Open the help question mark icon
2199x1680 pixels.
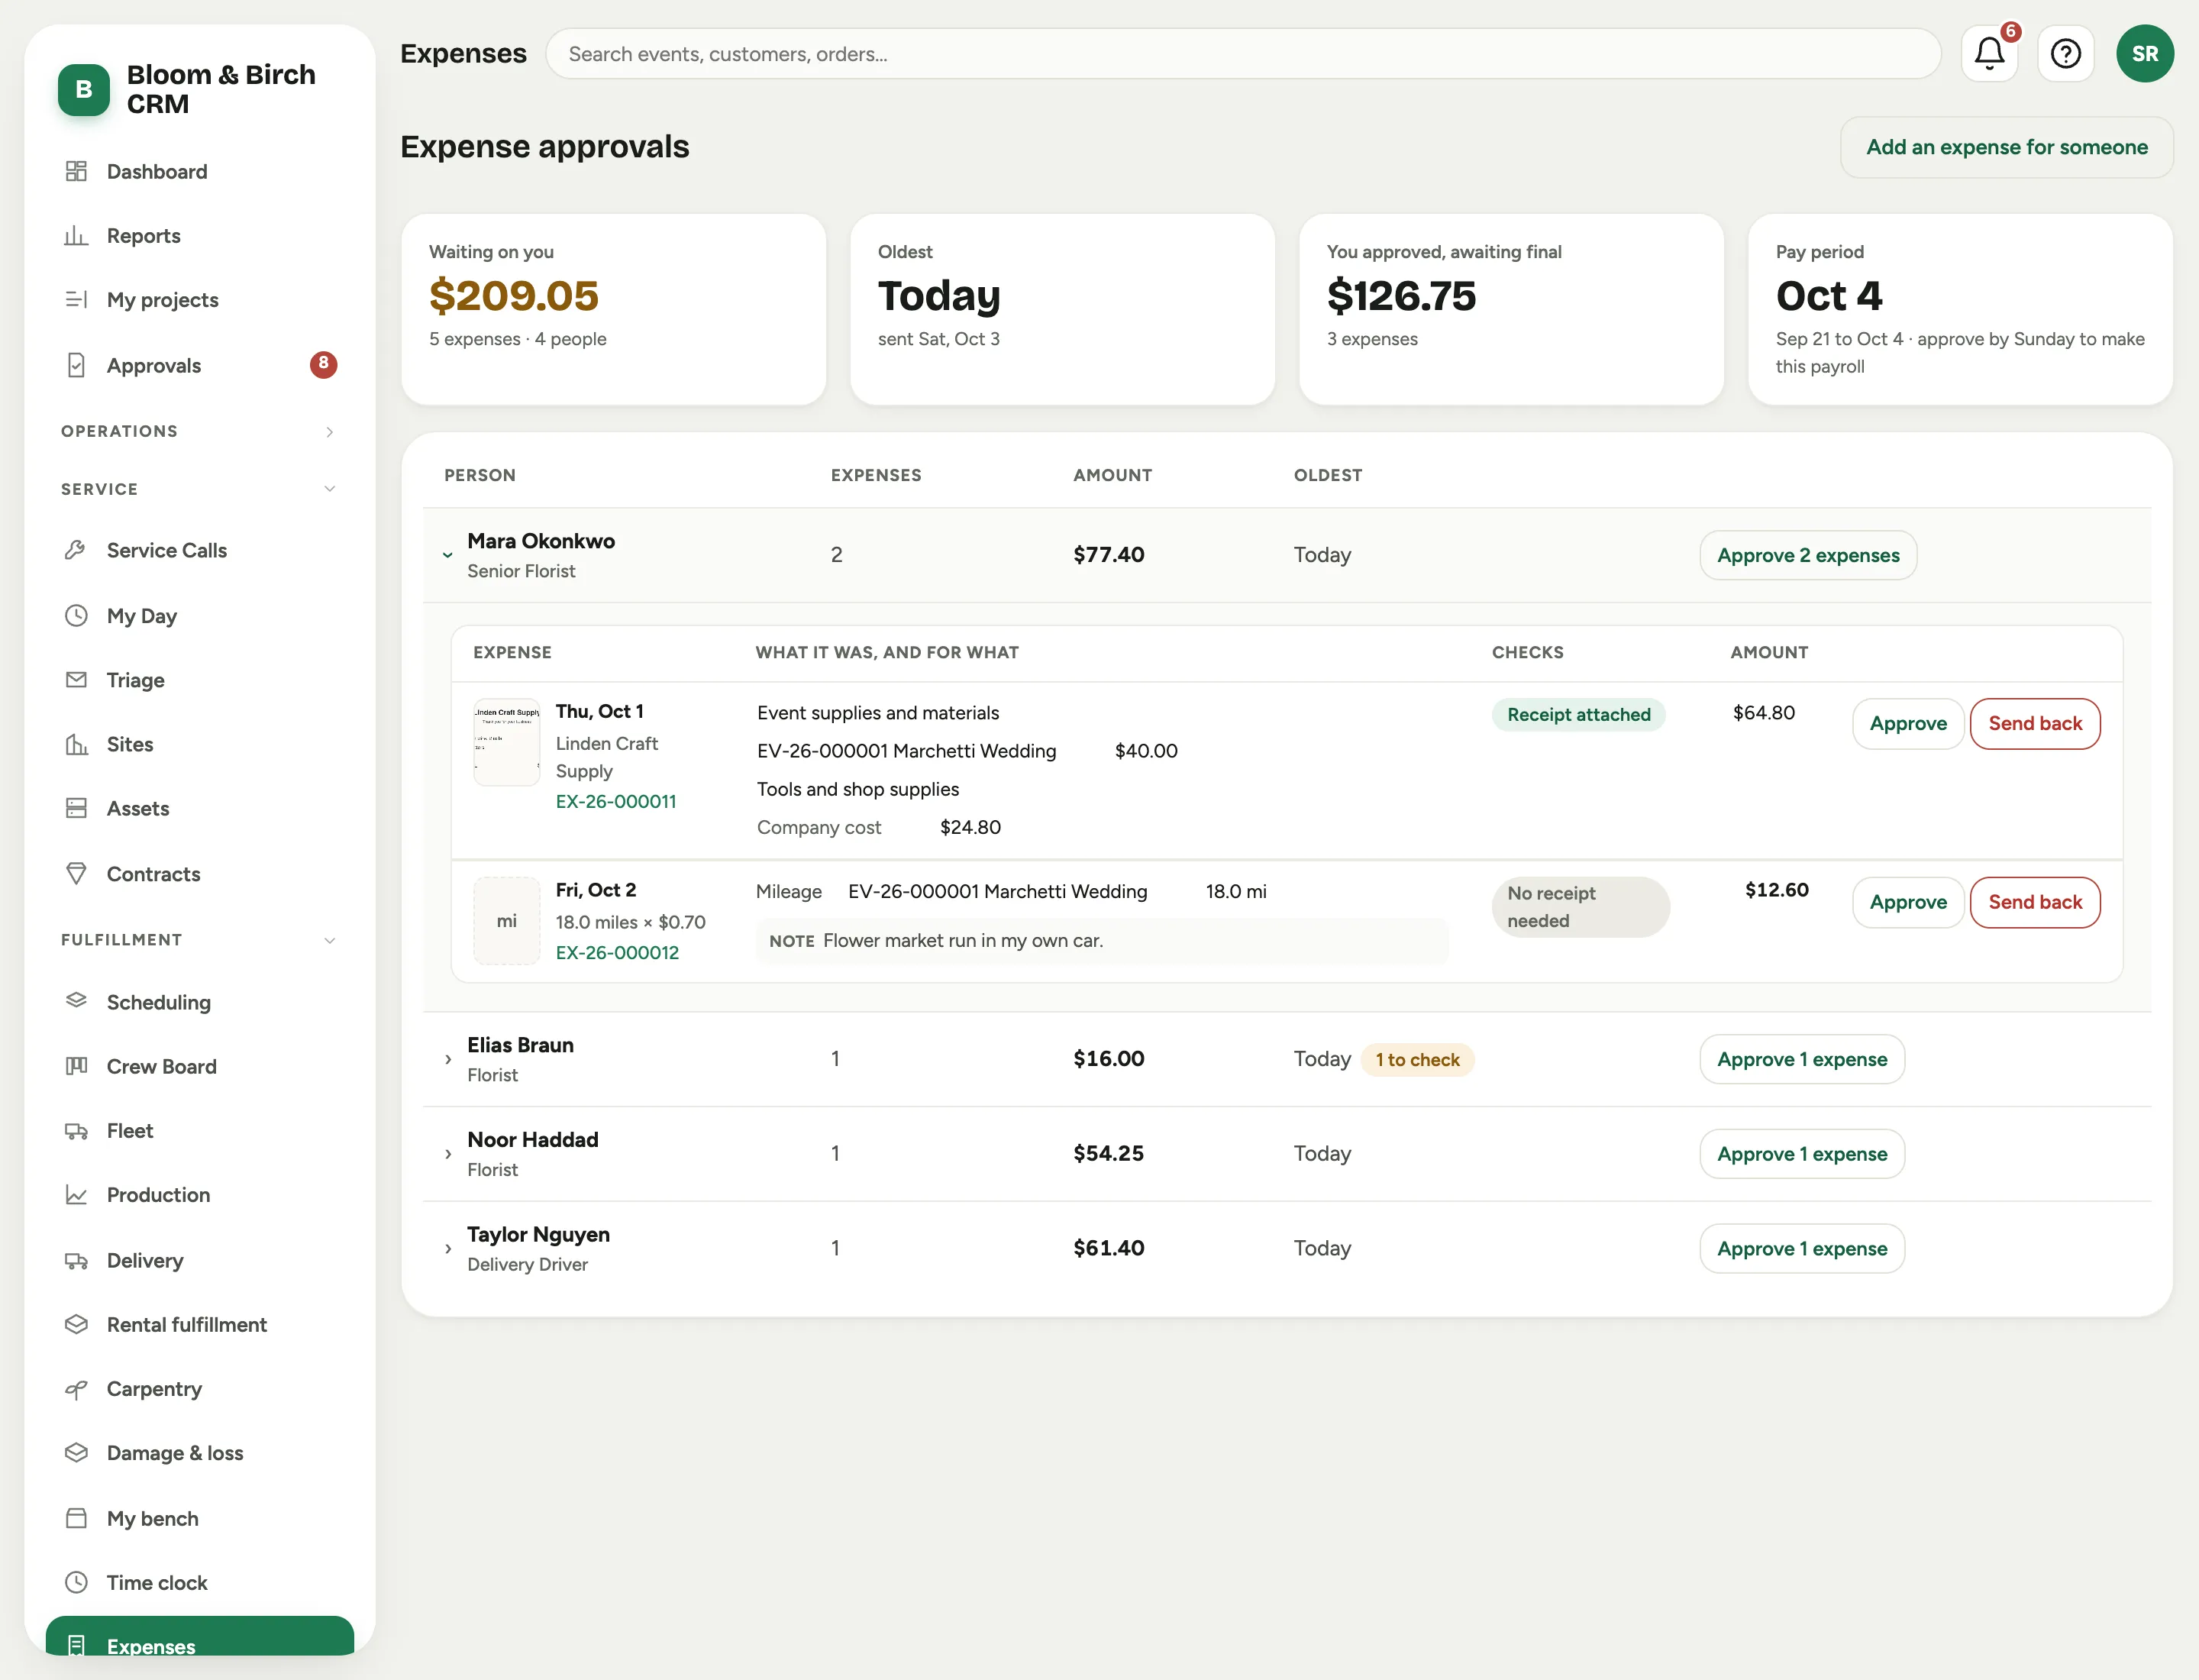2065,54
